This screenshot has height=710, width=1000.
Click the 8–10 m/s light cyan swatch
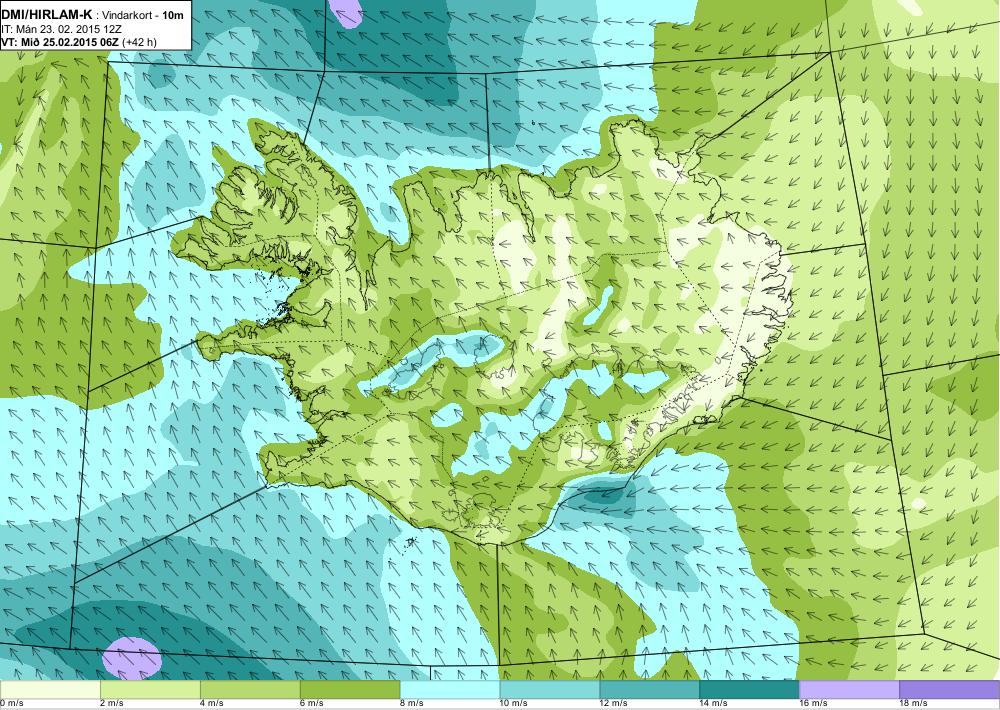[x=450, y=689]
